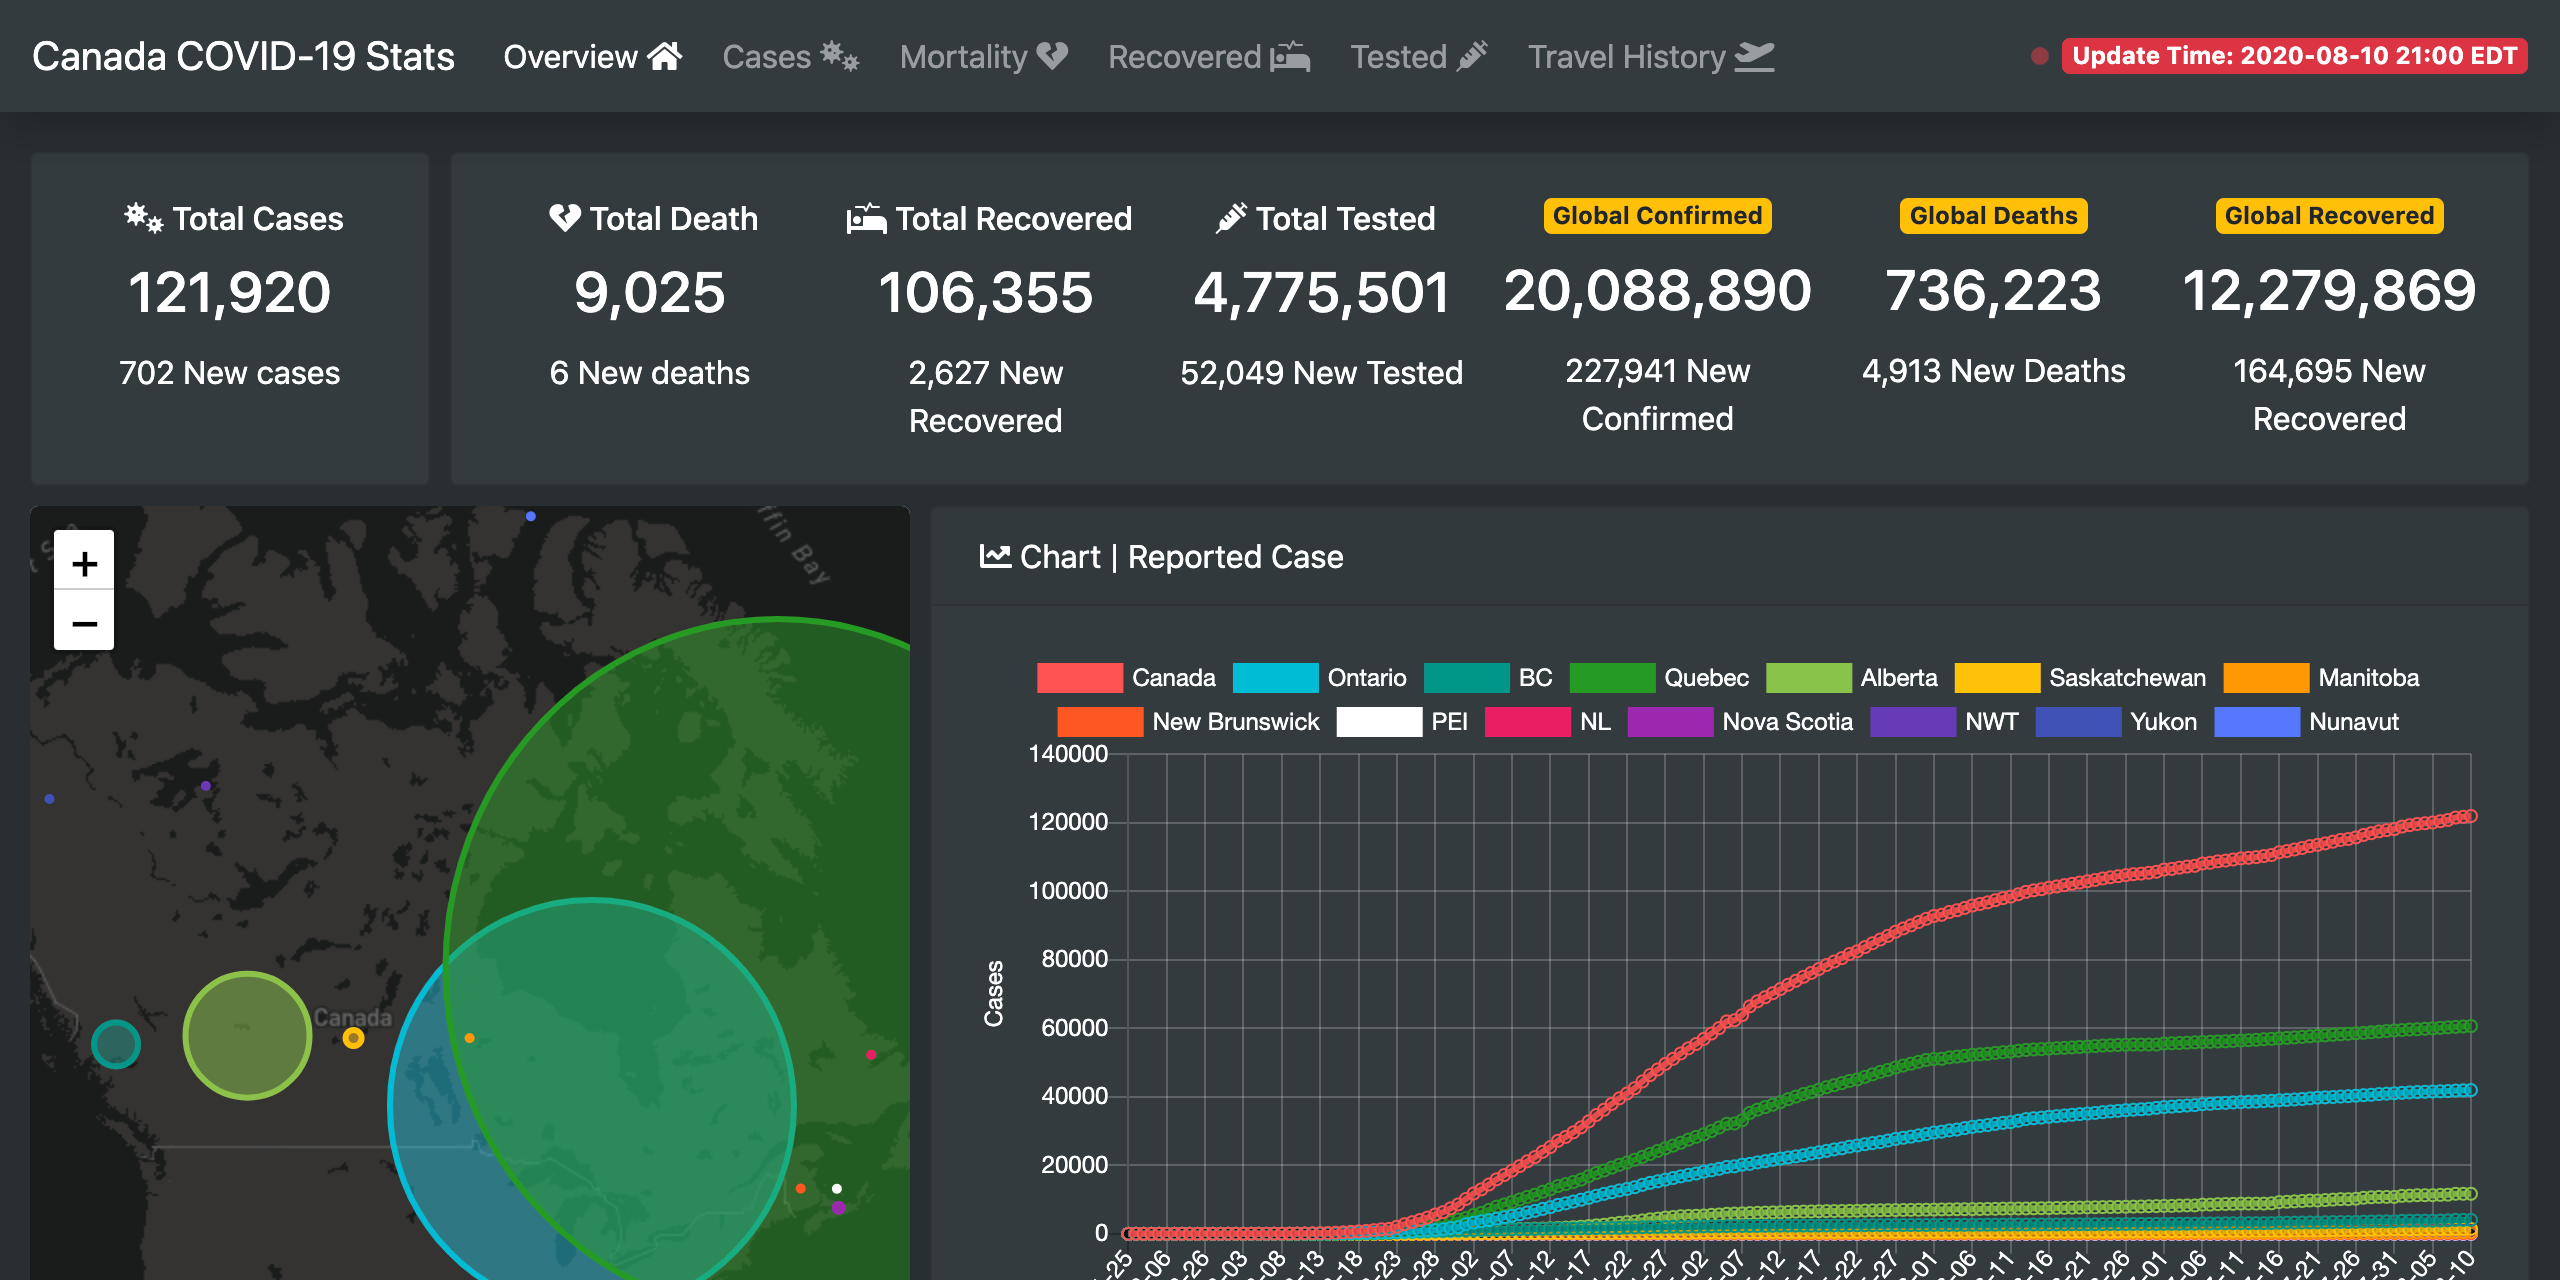Click the broken heart Mortality icon
Screen dimensions: 2560x1280
pyautogui.click(x=1052, y=56)
